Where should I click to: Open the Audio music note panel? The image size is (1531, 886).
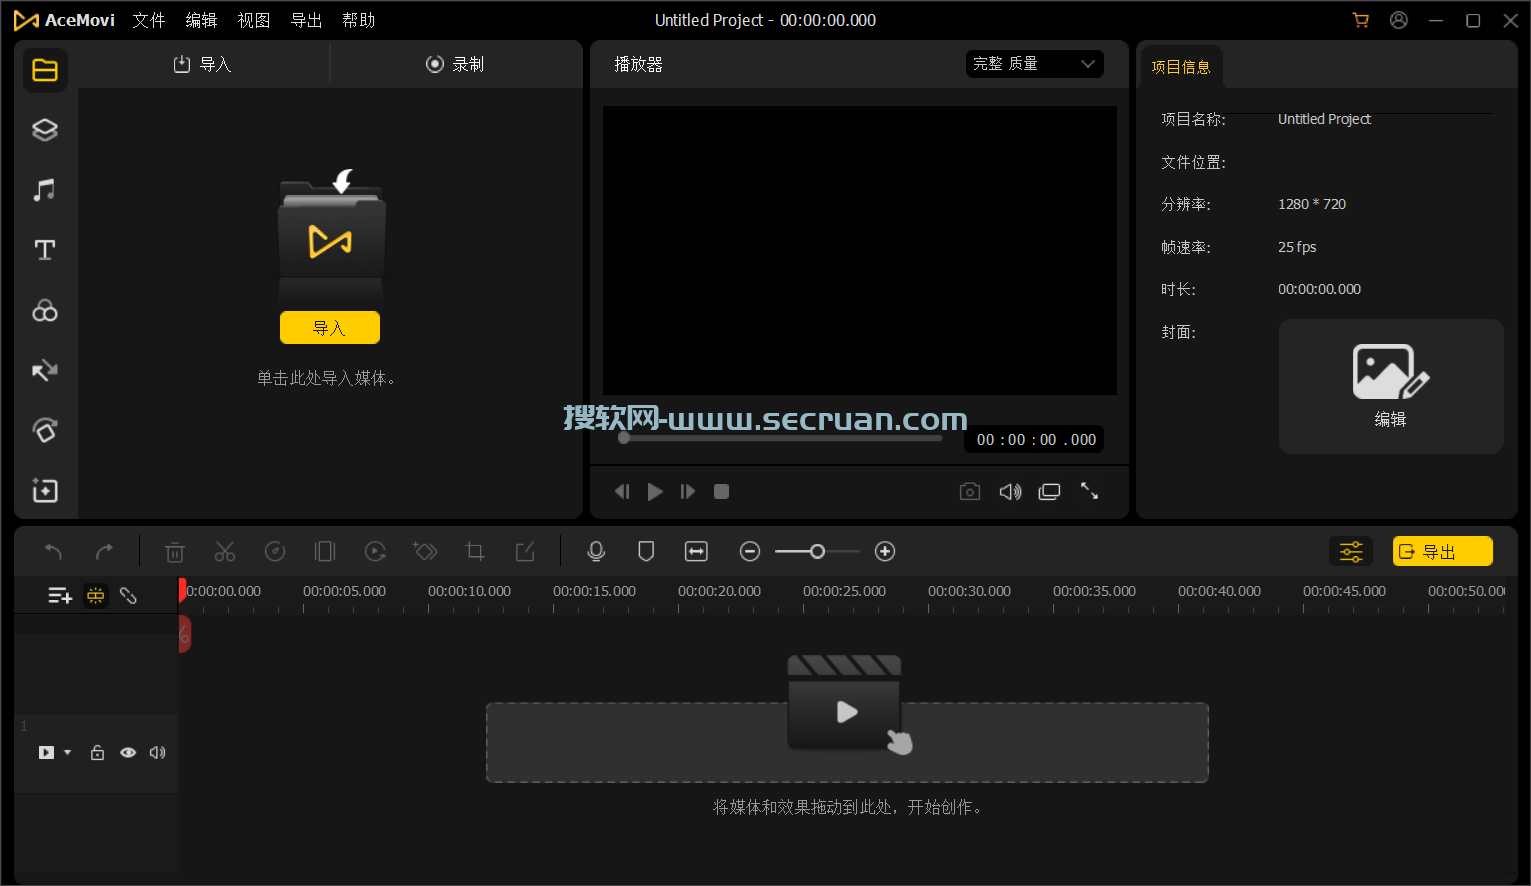45,190
